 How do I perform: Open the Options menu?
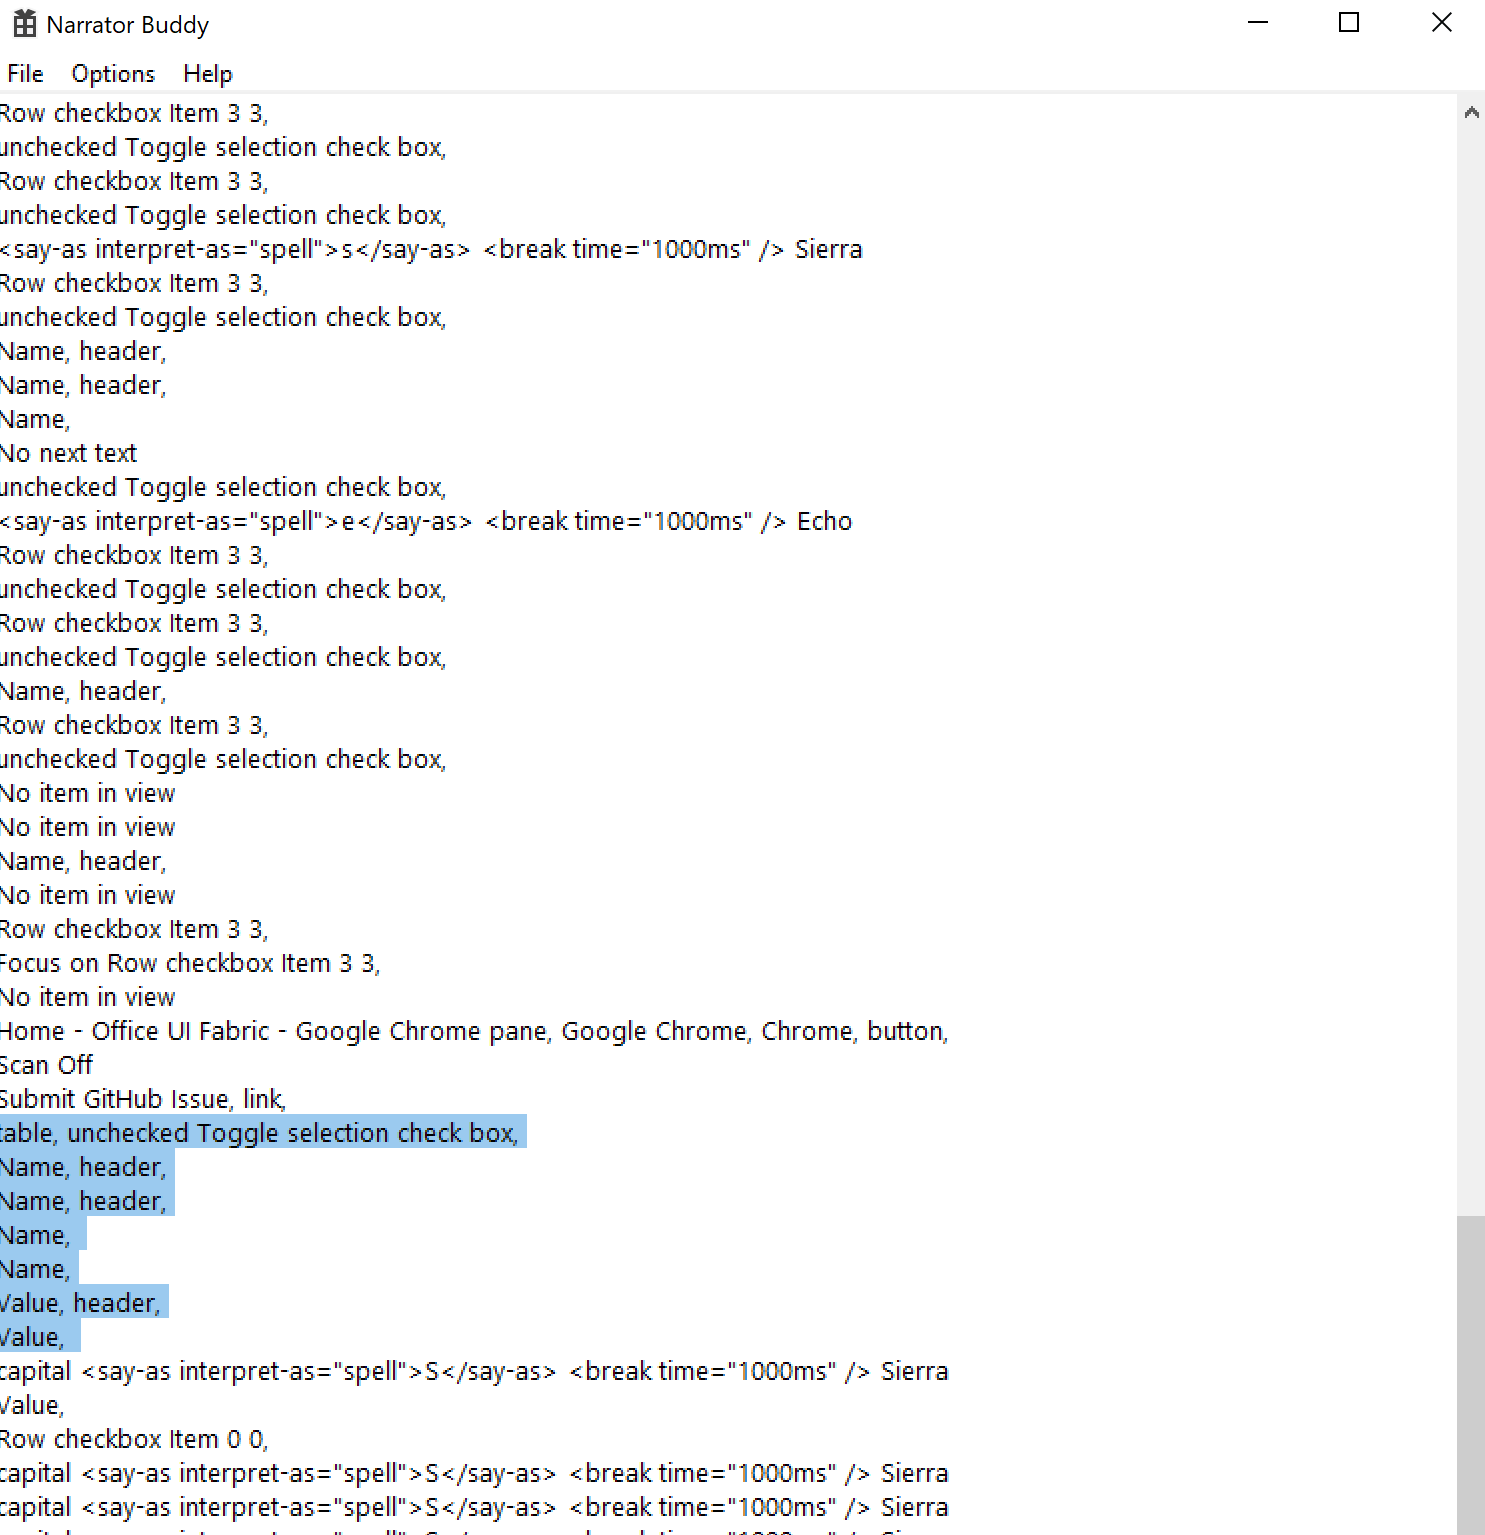tap(113, 73)
